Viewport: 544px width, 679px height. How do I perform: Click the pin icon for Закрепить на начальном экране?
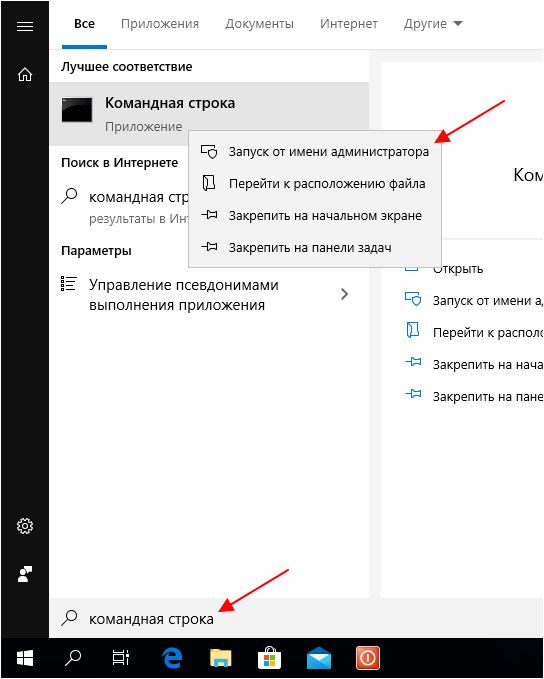click(209, 215)
